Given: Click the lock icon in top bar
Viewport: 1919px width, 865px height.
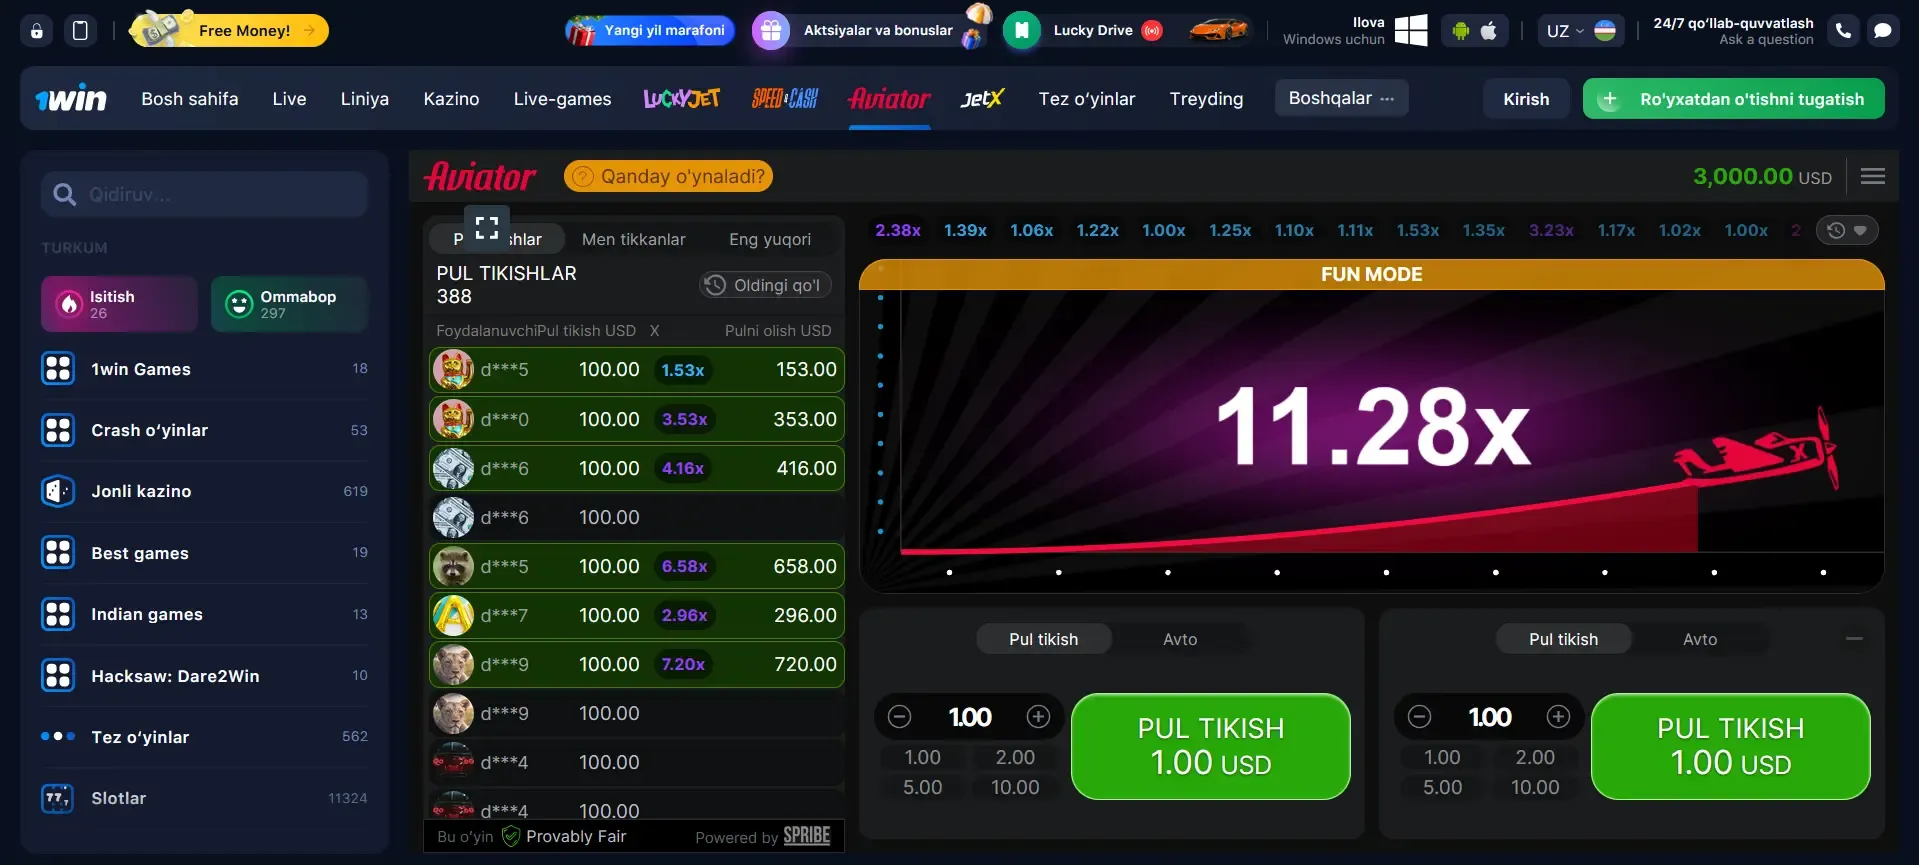Looking at the screenshot, I should tap(37, 31).
